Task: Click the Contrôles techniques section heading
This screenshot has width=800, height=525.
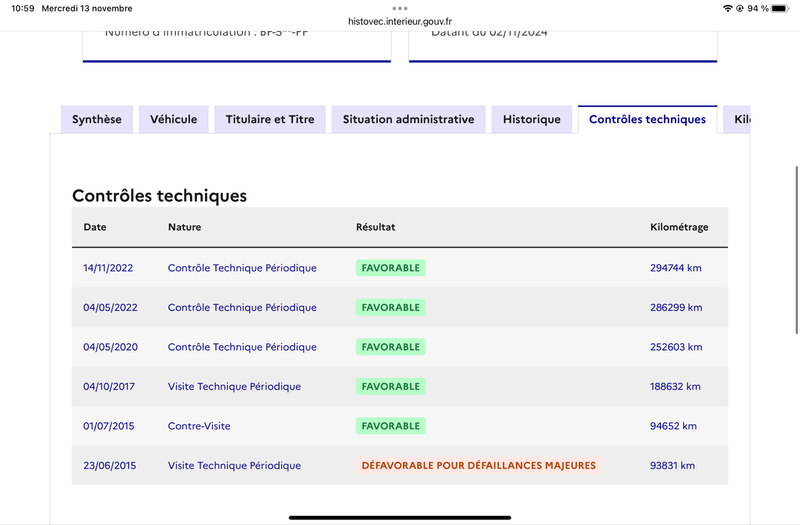Action: click(159, 196)
